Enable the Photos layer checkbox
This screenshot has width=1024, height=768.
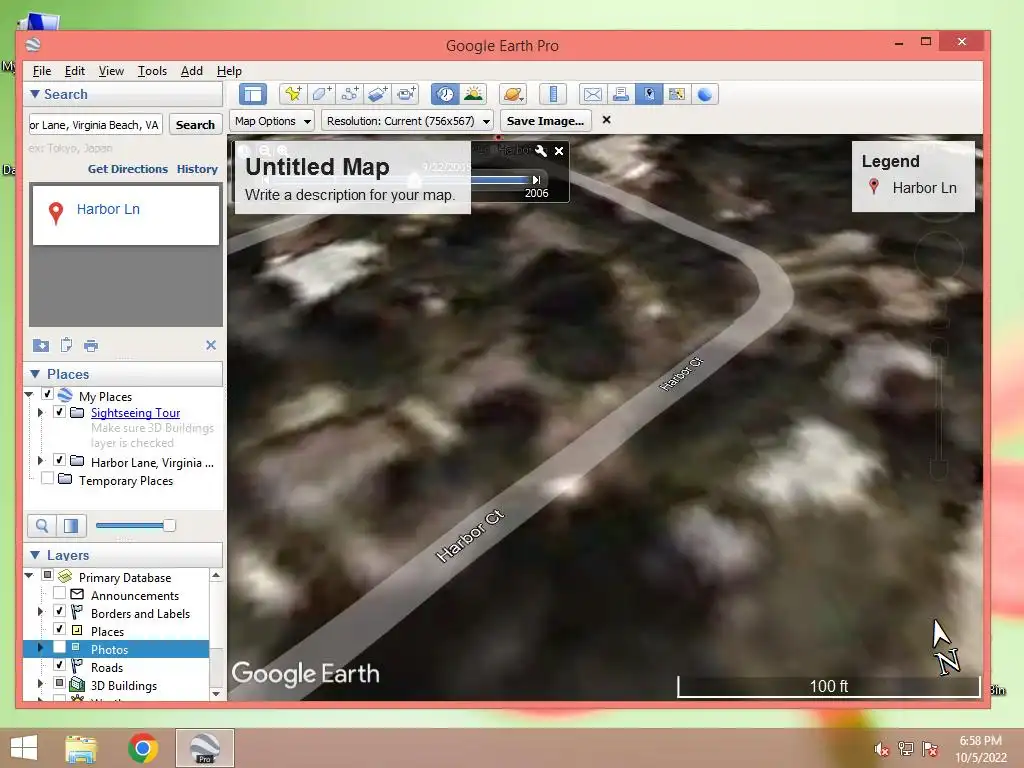click(x=59, y=647)
